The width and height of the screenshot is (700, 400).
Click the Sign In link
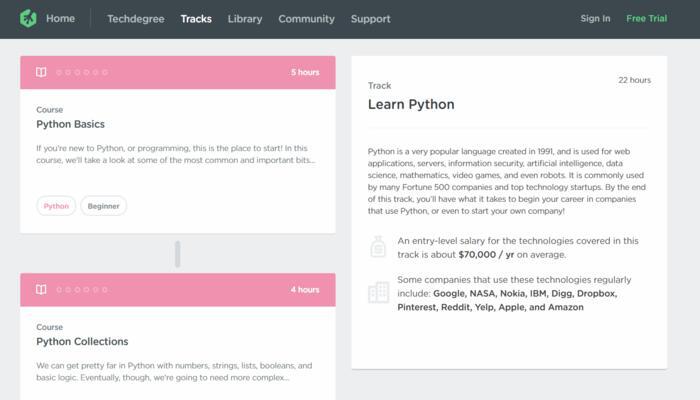(x=595, y=18)
